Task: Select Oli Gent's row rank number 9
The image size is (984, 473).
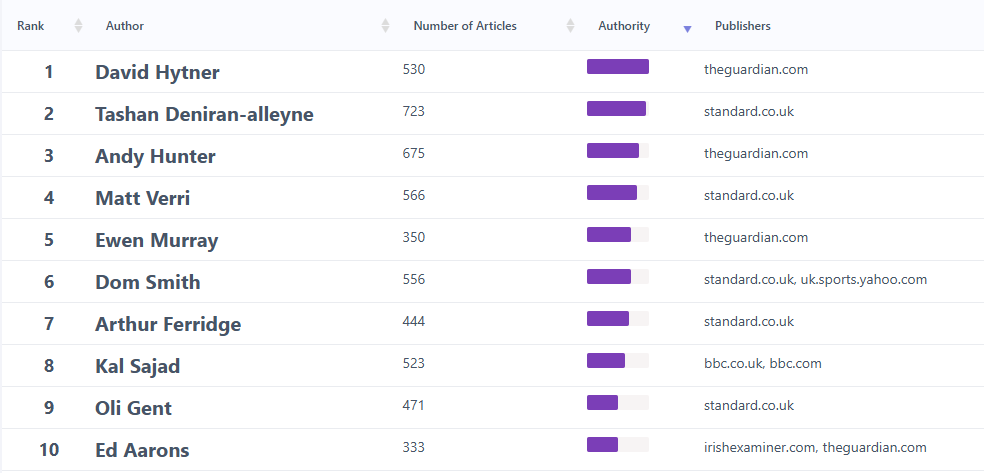Action: click(x=49, y=408)
